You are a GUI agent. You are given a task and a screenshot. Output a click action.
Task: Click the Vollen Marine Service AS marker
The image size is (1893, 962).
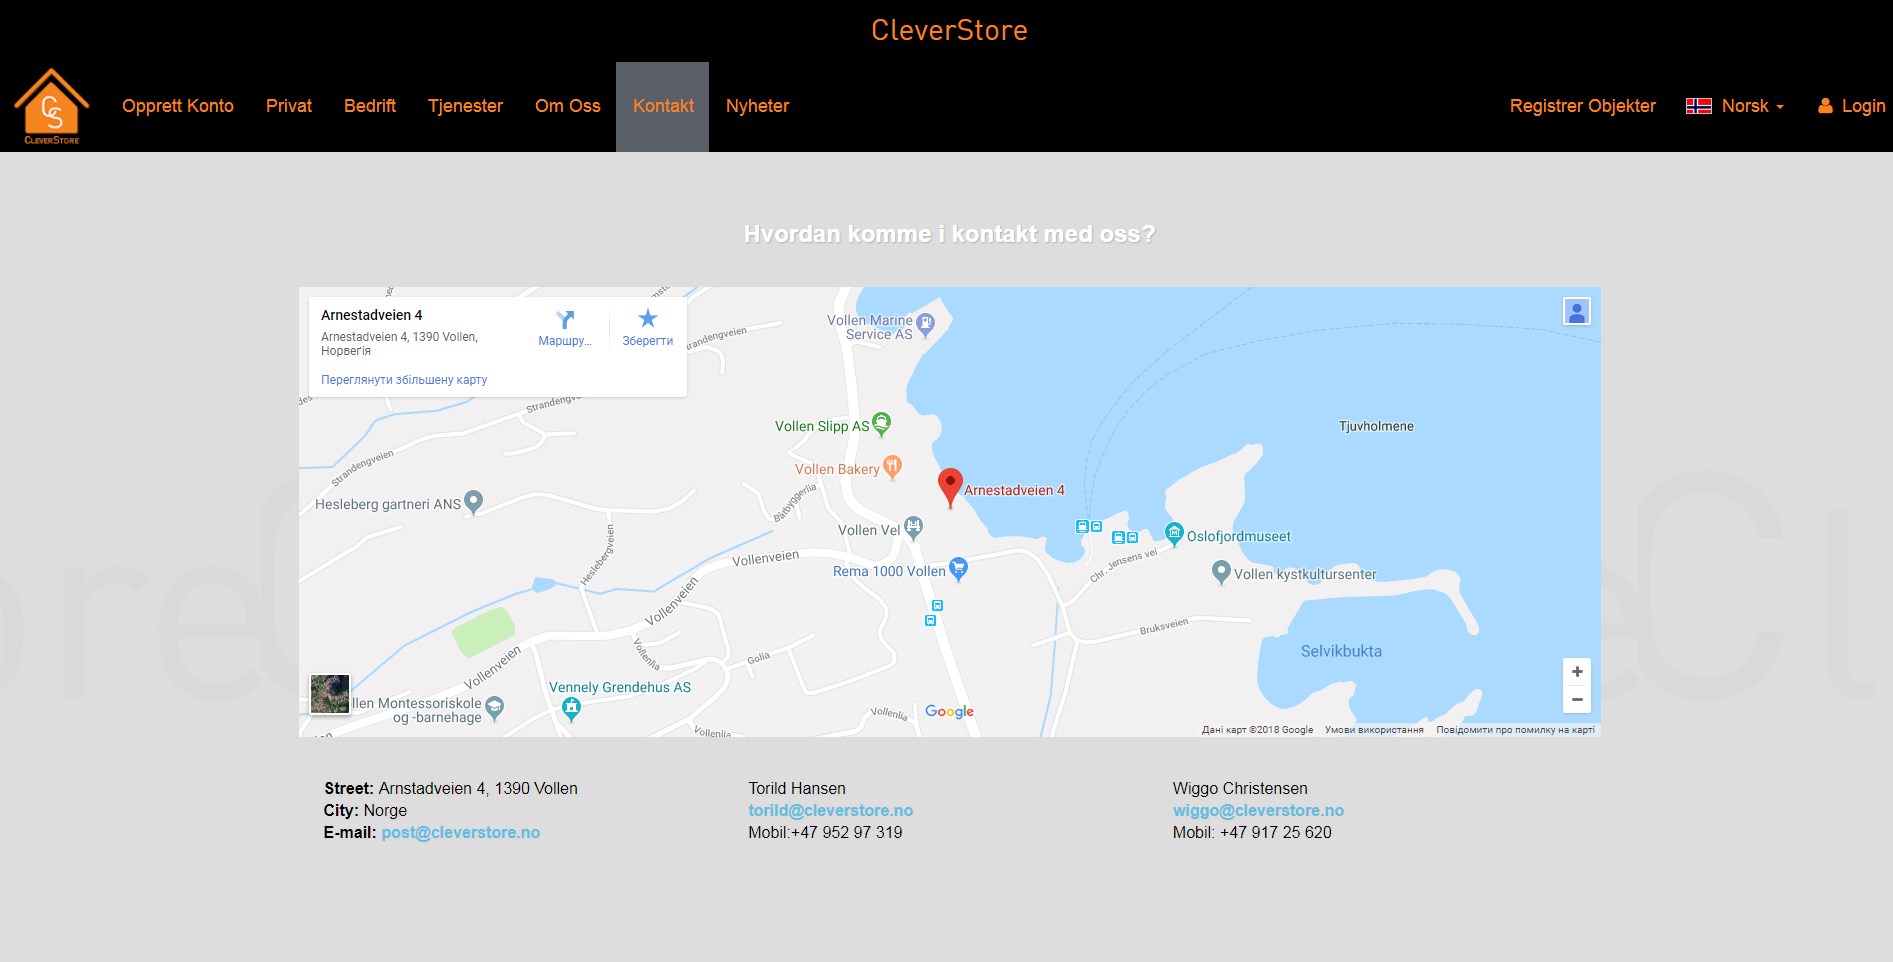(x=925, y=325)
